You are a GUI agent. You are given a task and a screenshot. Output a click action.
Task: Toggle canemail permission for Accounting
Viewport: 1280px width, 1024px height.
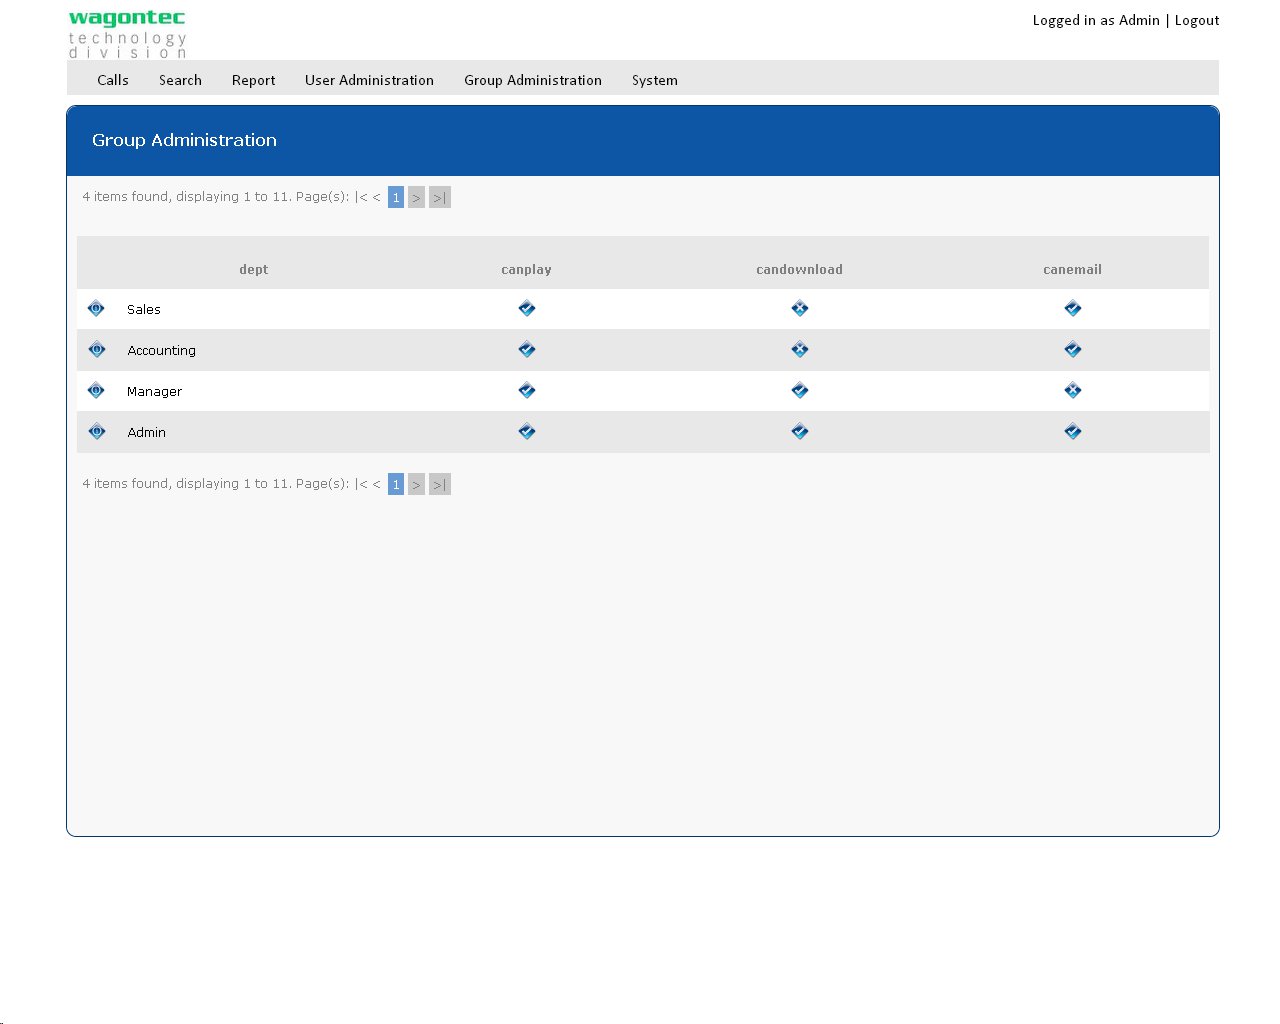(x=1073, y=349)
